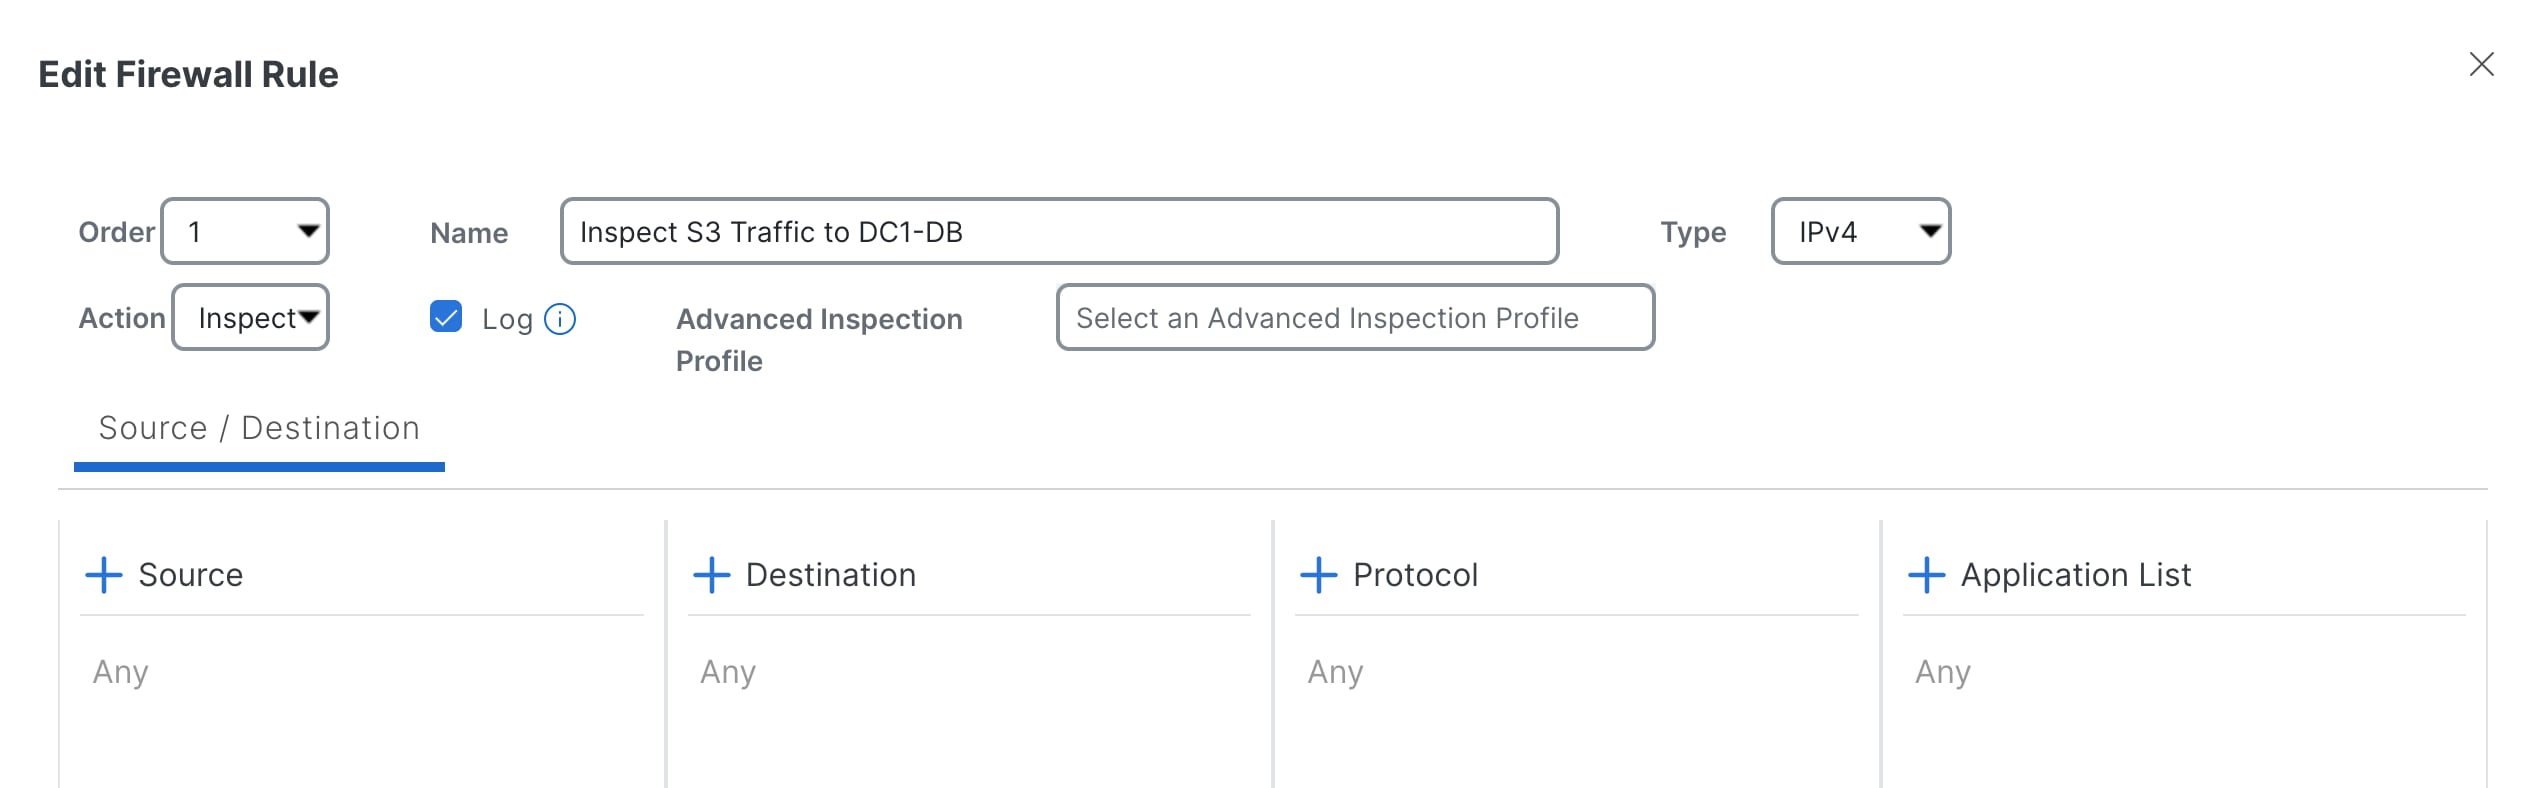Uncheck the Log checkbox
The width and height of the screenshot is (2546, 788).
446,317
